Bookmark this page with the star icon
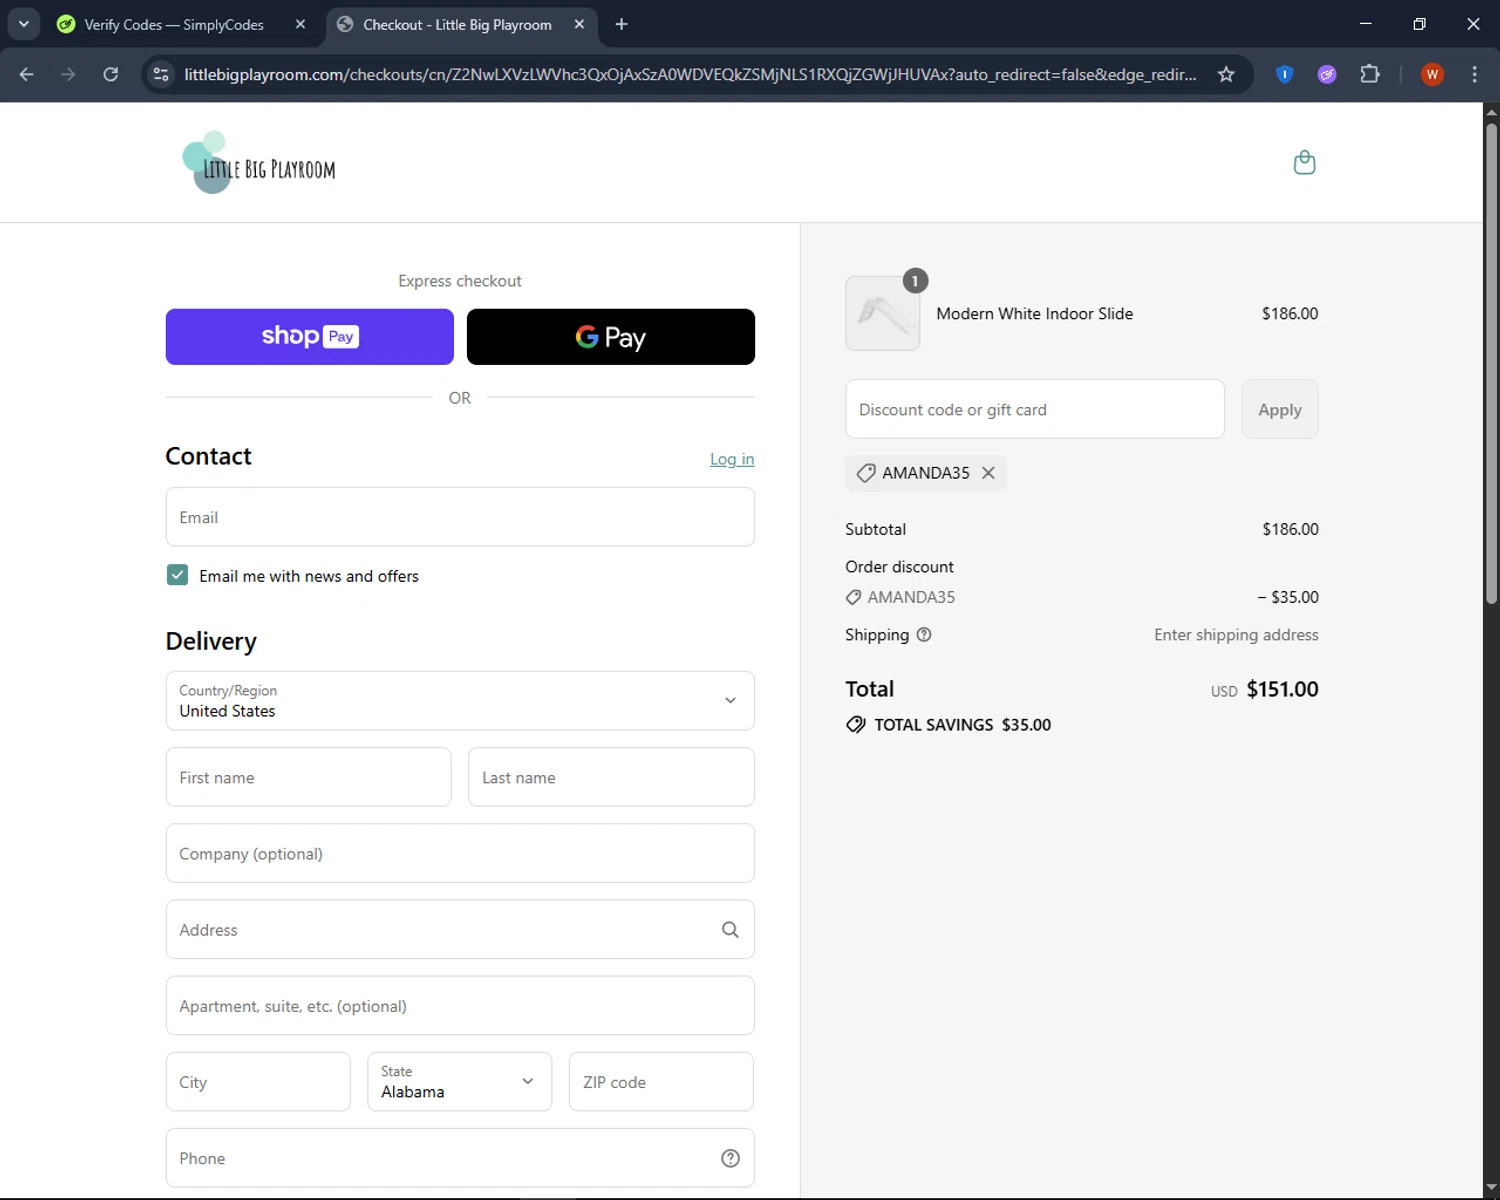 1226,74
